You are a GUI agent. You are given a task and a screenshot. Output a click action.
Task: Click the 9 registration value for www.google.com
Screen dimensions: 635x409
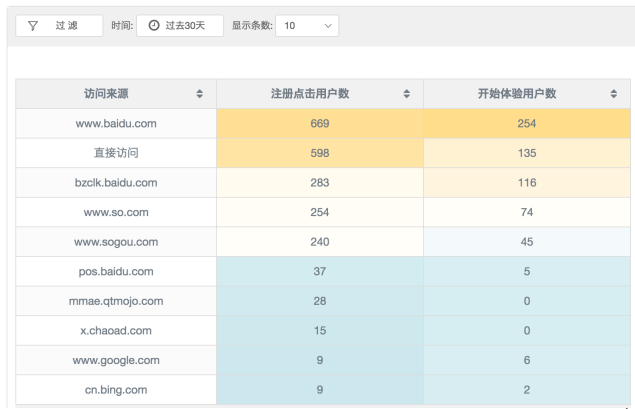coord(320,360)
